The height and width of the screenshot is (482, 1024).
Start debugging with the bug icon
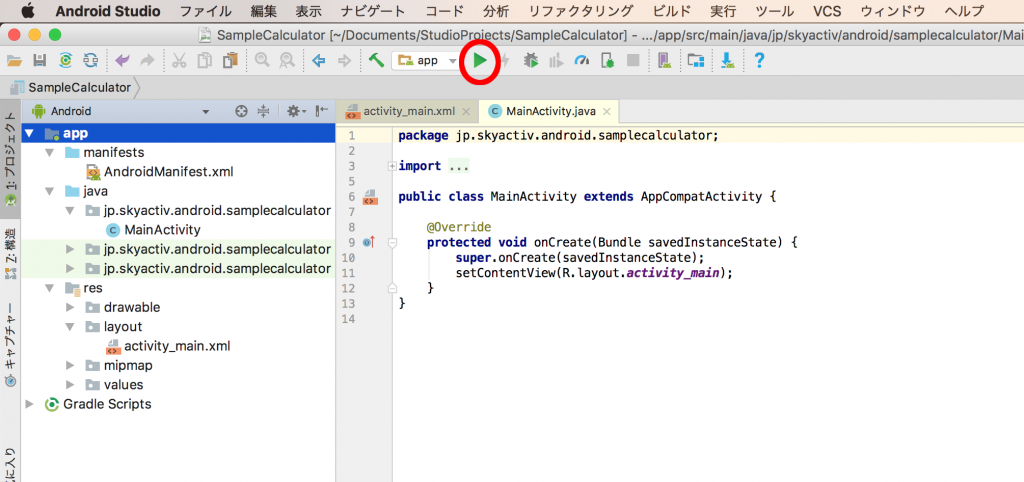[532, 61]
